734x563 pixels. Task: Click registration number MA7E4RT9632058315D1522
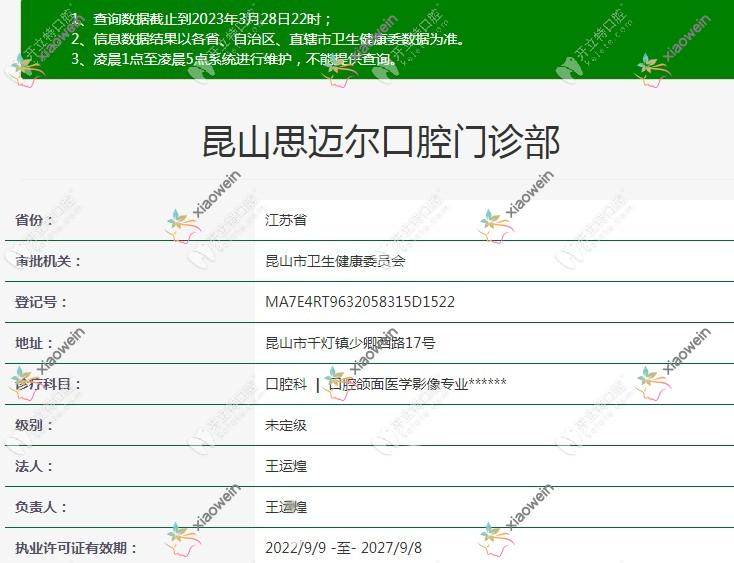click(360, 302)
